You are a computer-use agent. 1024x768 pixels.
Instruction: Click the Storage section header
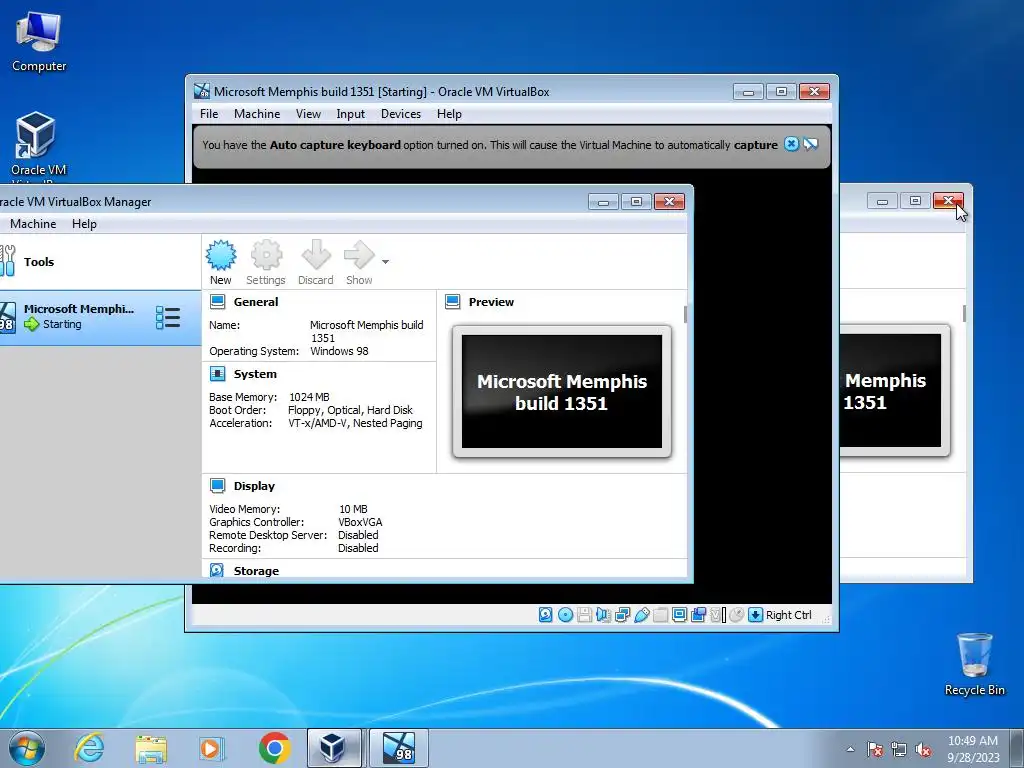coord(256,571)
